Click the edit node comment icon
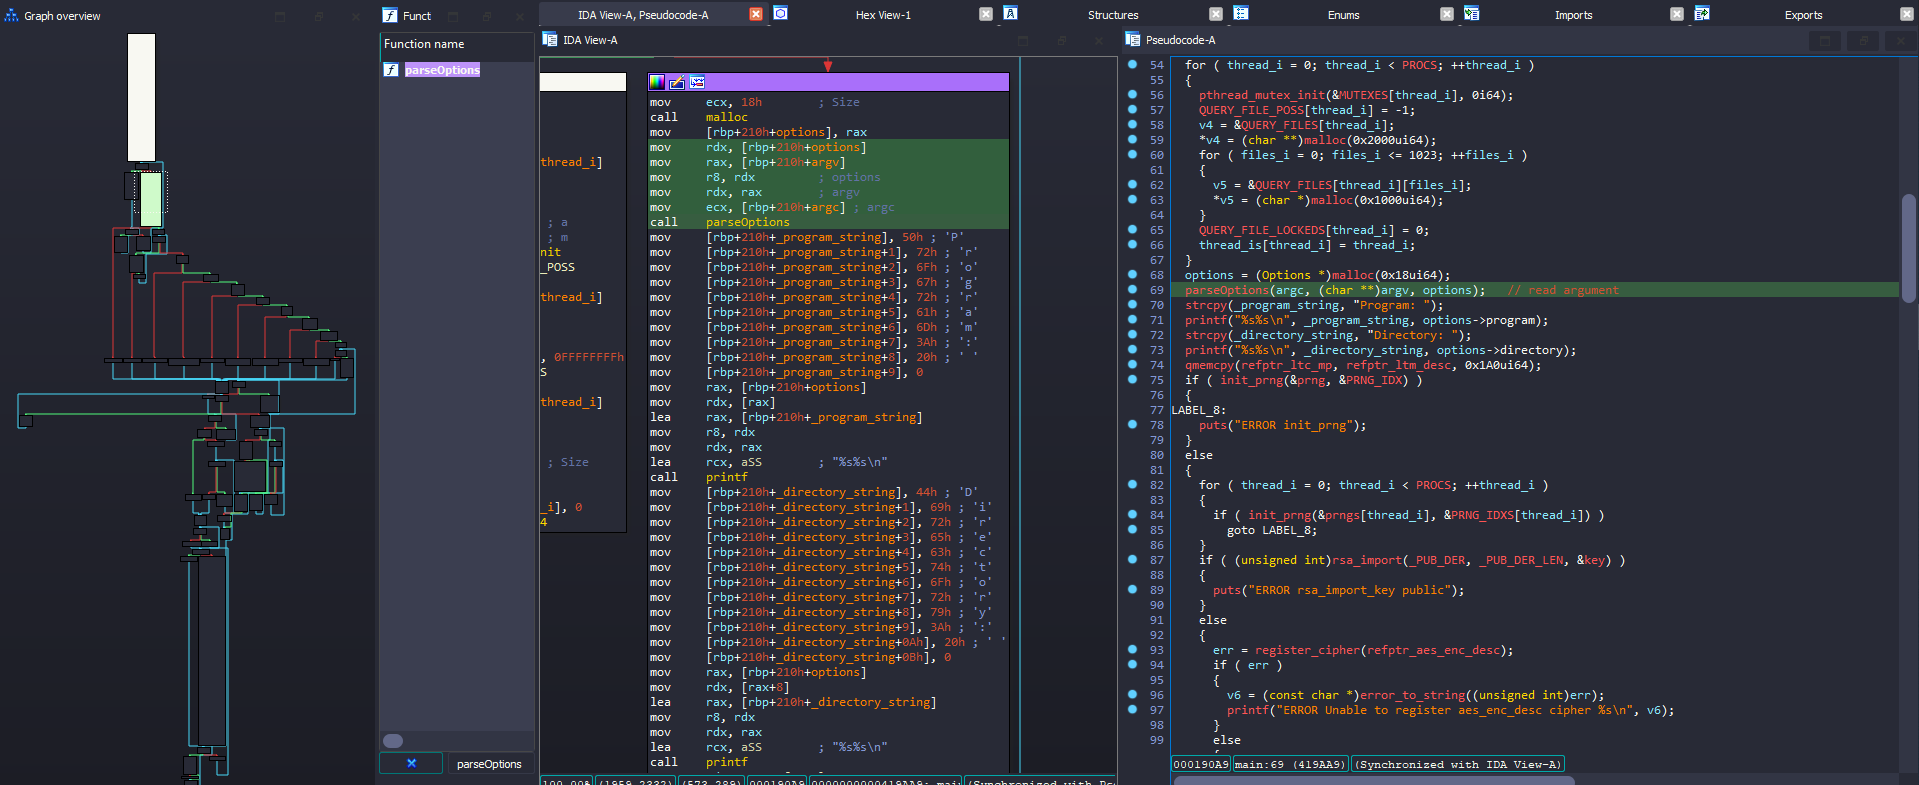 (x=677, y=82)
